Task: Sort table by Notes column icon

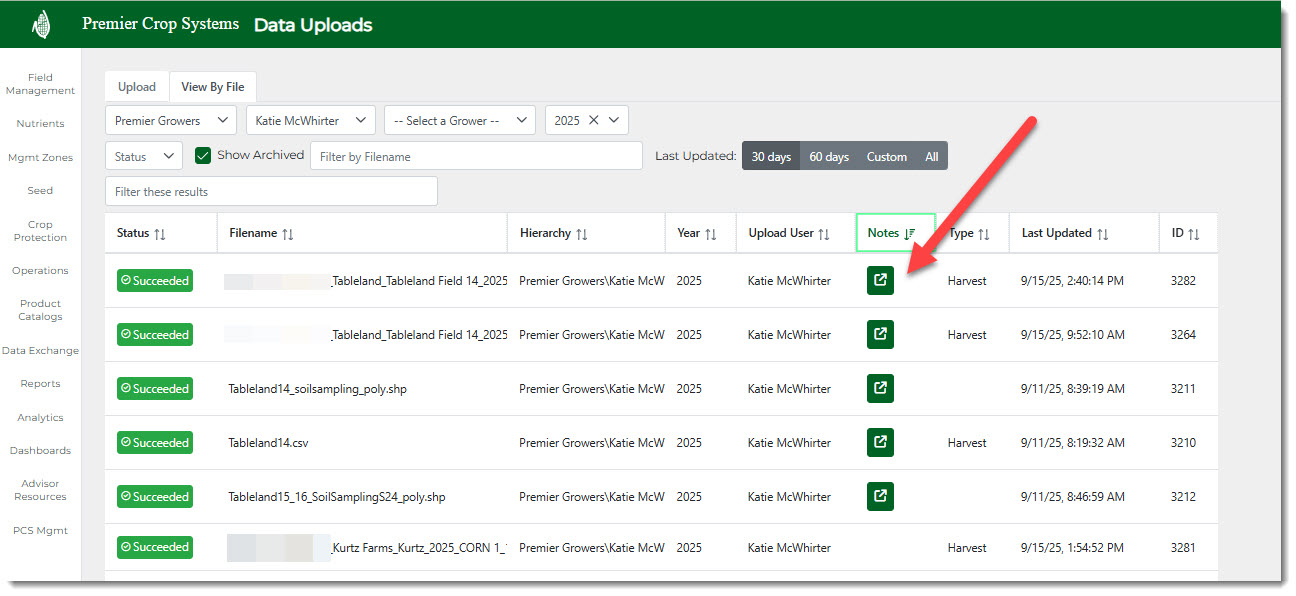Action: 909,234
